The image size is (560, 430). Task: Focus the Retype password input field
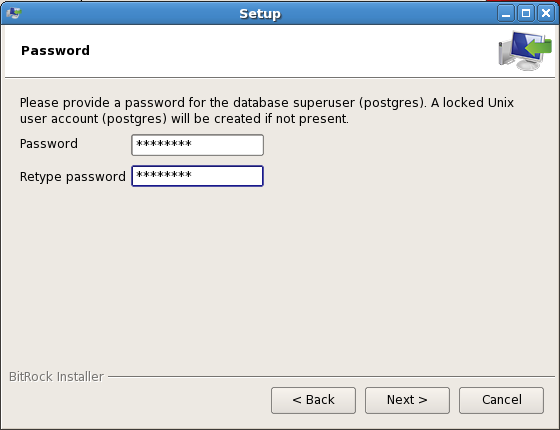pos(198,176)
